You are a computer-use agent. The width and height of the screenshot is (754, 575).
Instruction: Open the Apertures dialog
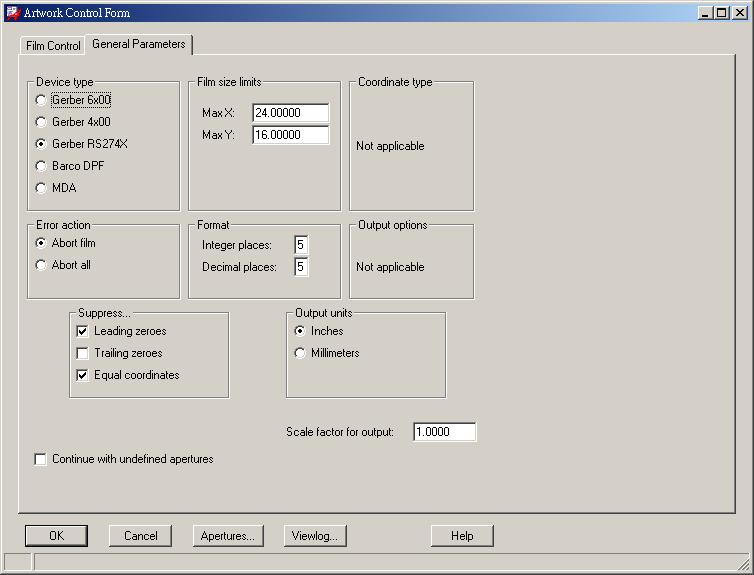(x=228, y=536)
